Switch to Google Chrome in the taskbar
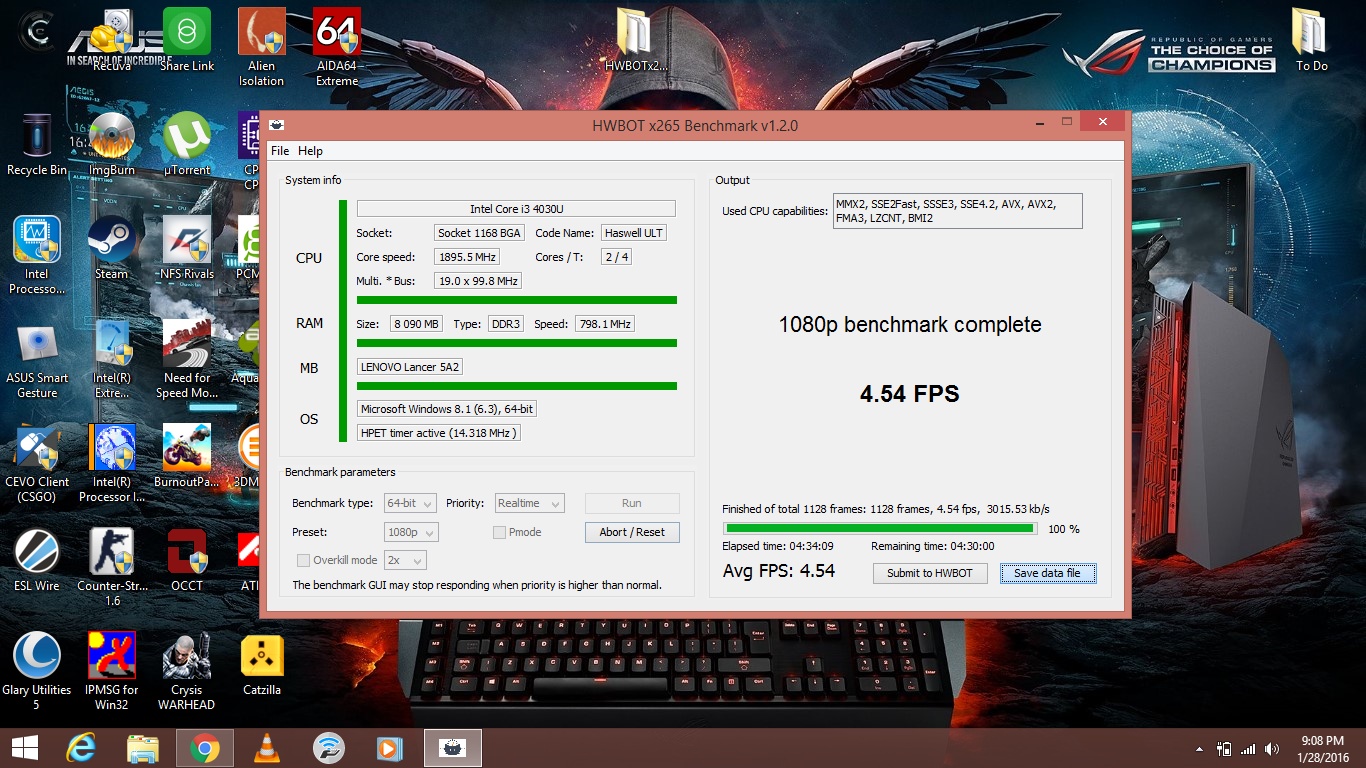1366x768 pixels. coord(205,748)
